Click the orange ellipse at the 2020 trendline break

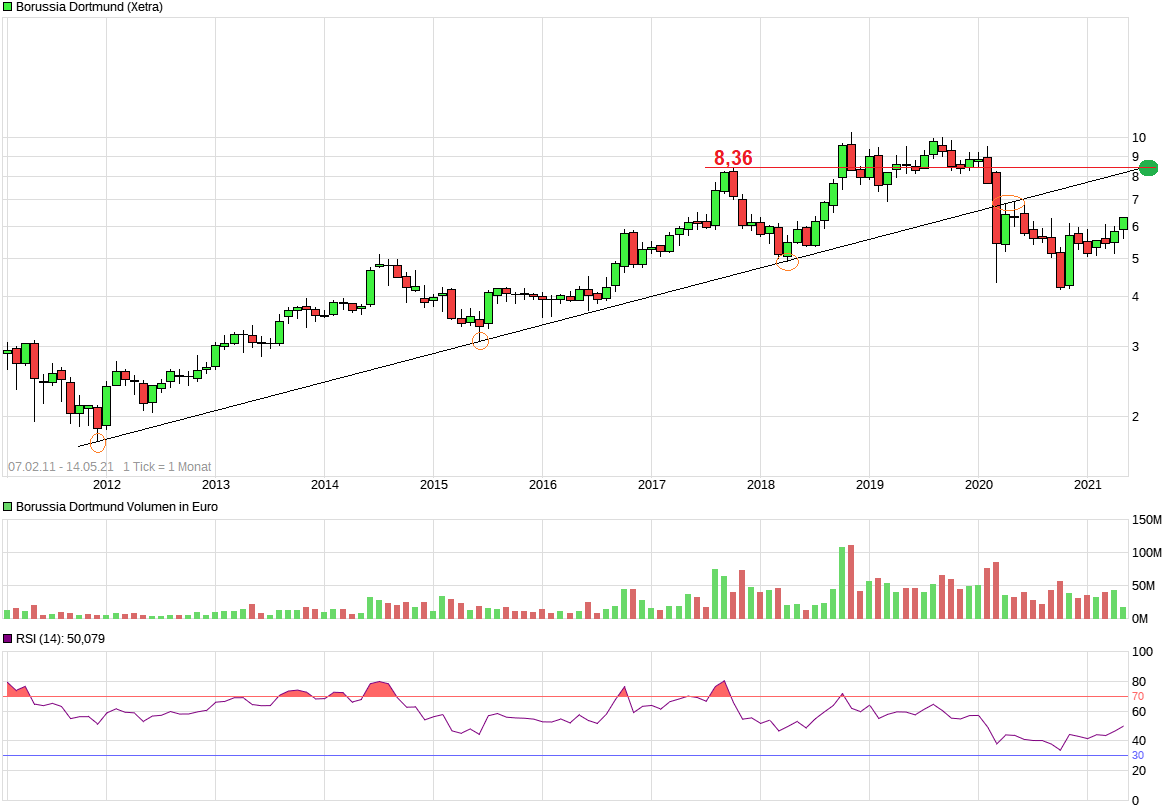click(x=1009, y=203)
